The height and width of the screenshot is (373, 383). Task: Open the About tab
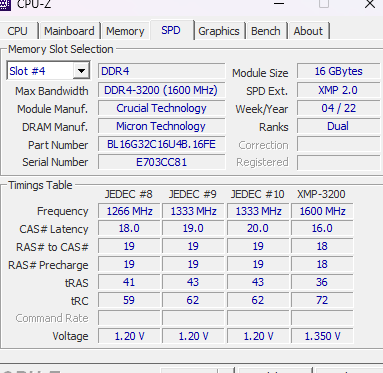pos(308,31)
